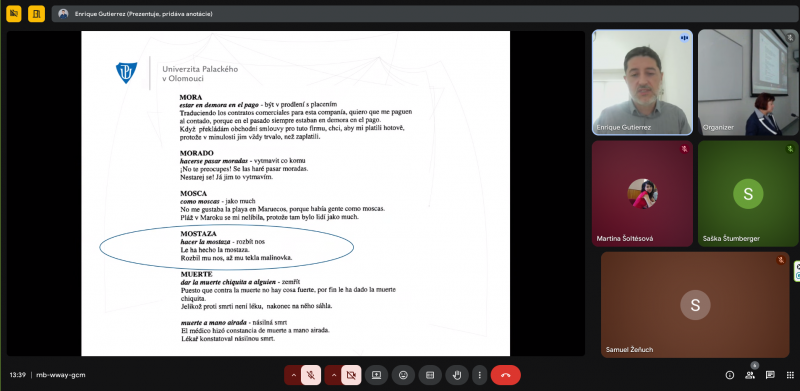This screenshot has width=800, height=391.
Task: Open meeting details info icon
Action: 730,375
